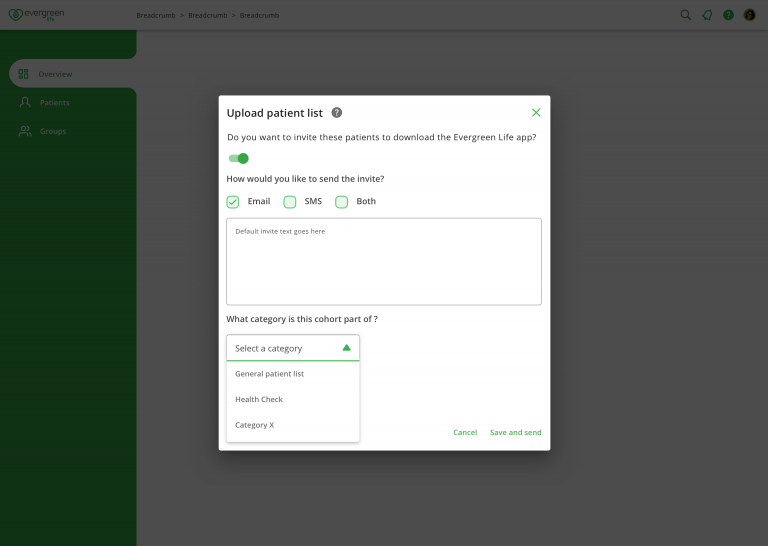Click into the default invite text box

[x=384, y=262]
